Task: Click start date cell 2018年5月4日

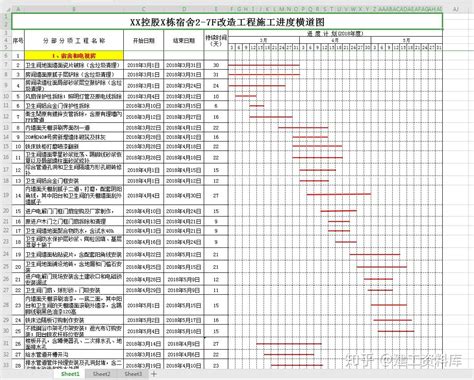Action: click(x=144, y=331)
